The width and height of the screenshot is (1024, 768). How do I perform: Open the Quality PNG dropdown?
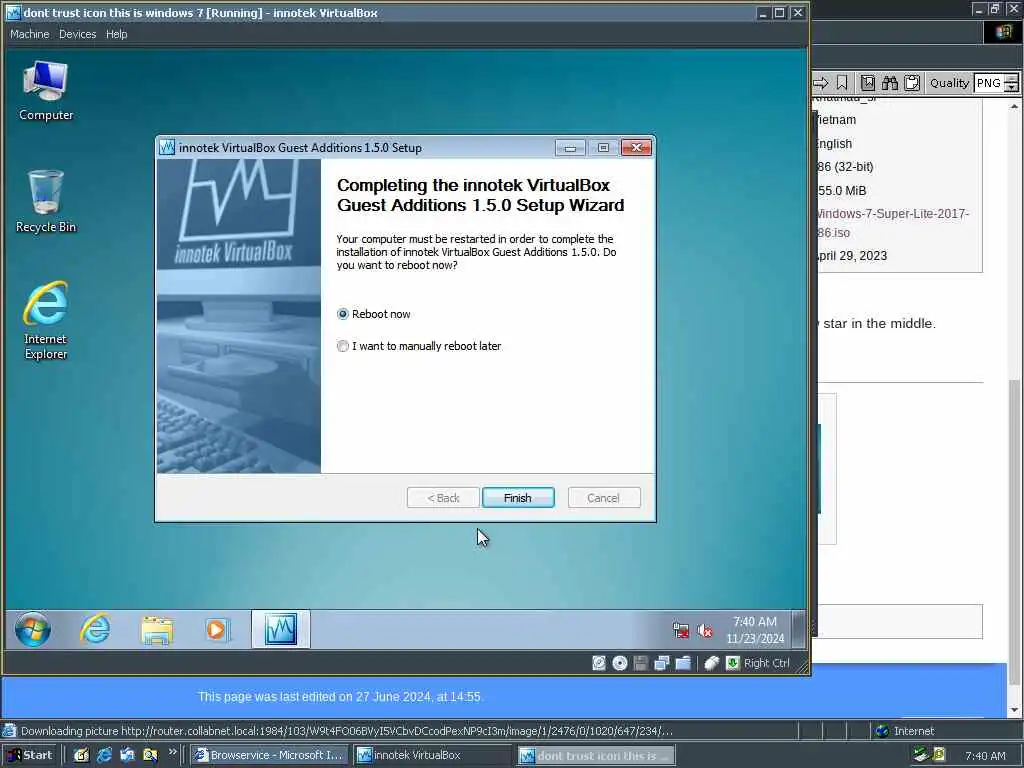click(x=1011, y=83)
